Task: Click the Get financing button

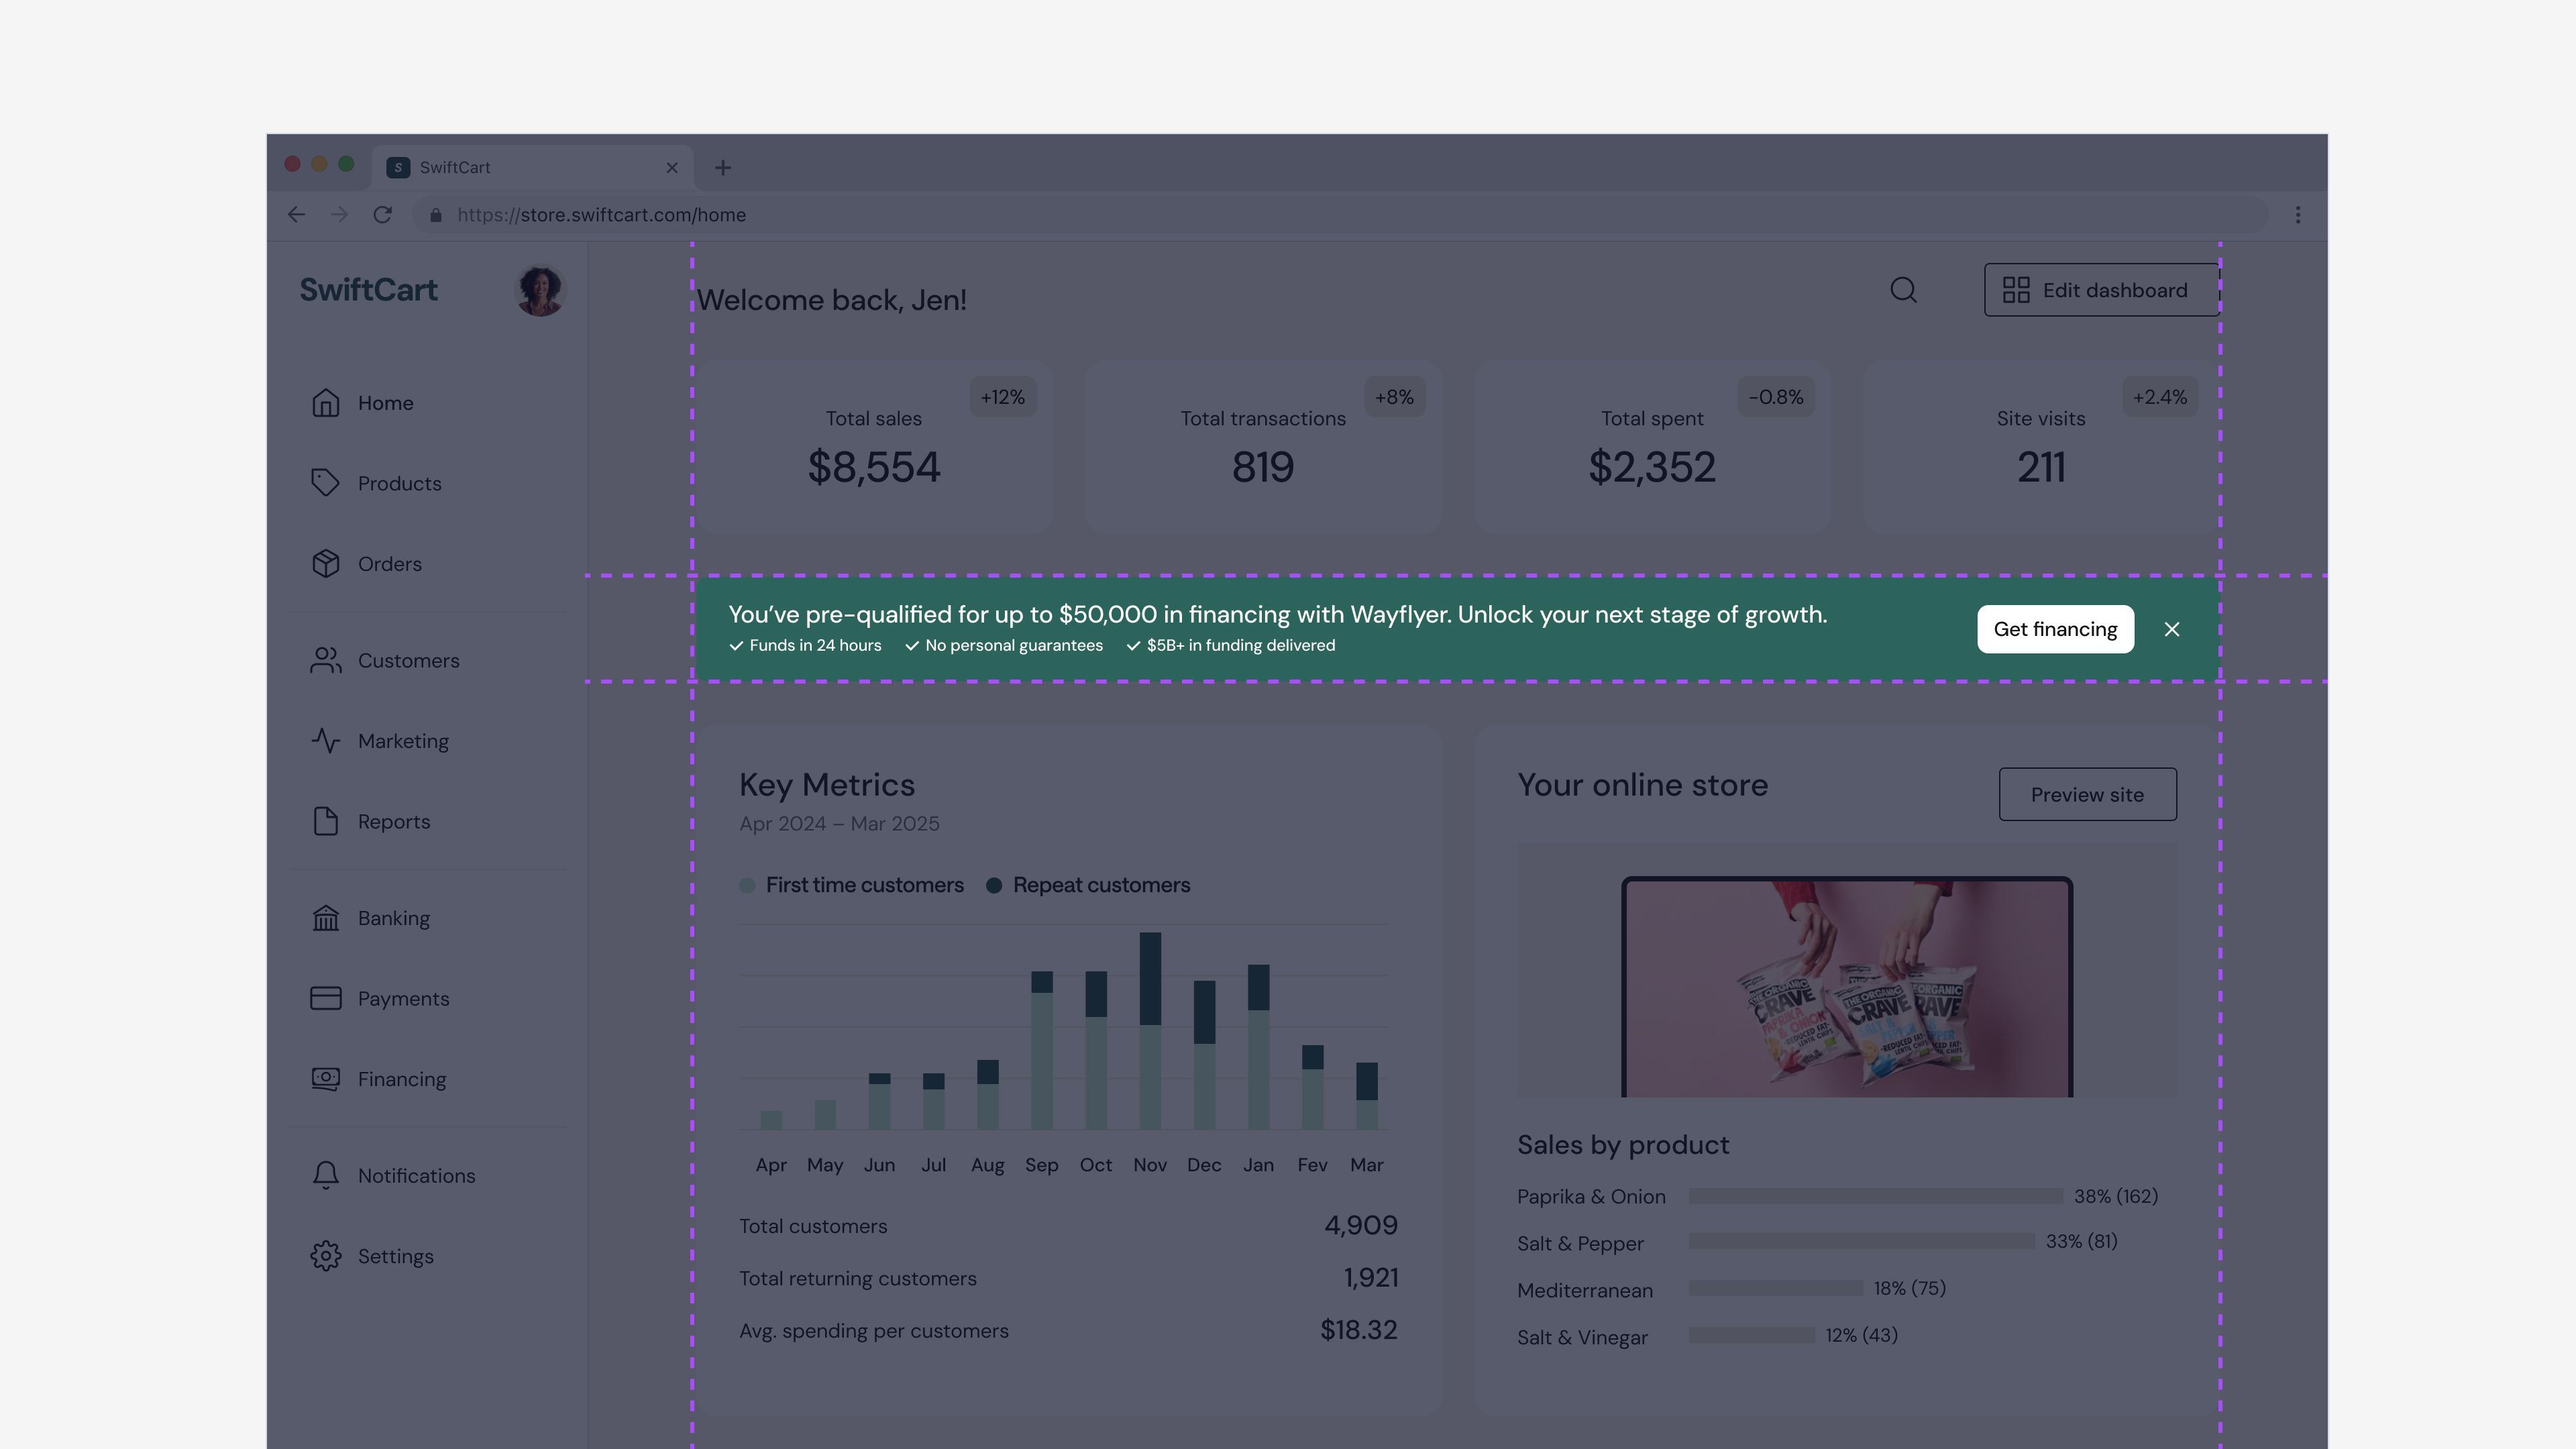Action: tap(2055, 629)
